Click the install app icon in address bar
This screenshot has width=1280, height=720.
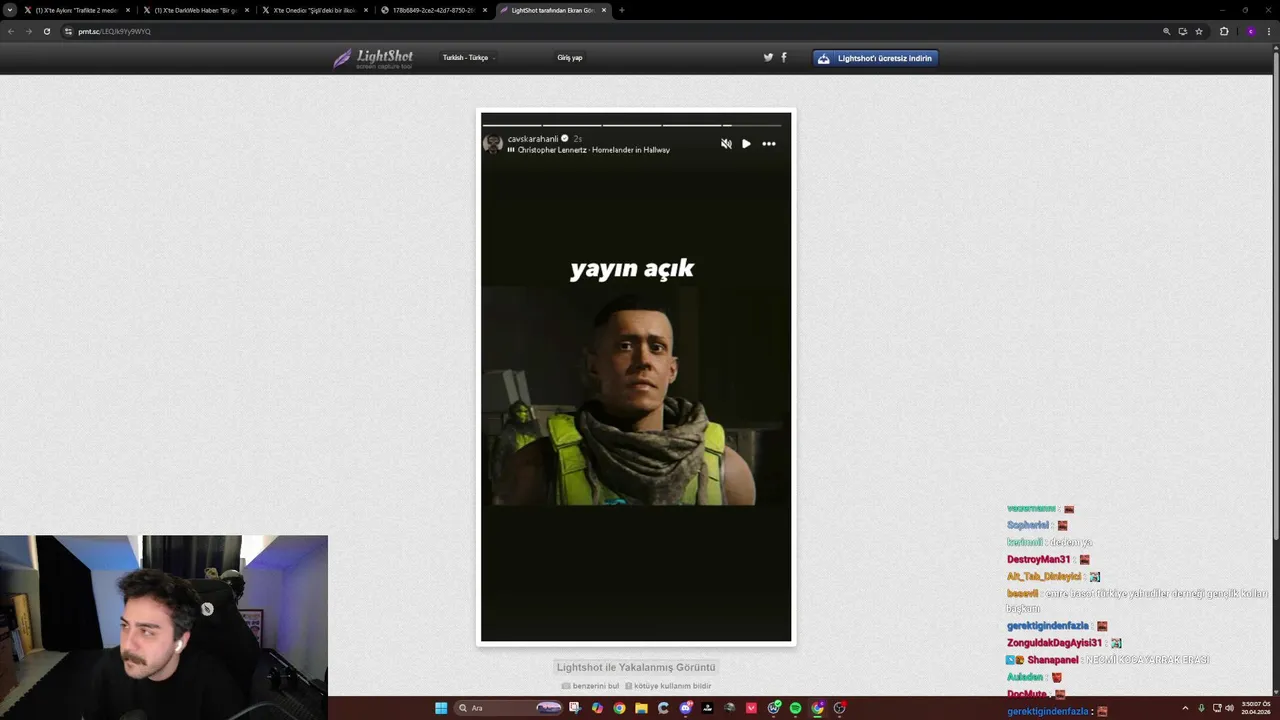coord(1182,31)
